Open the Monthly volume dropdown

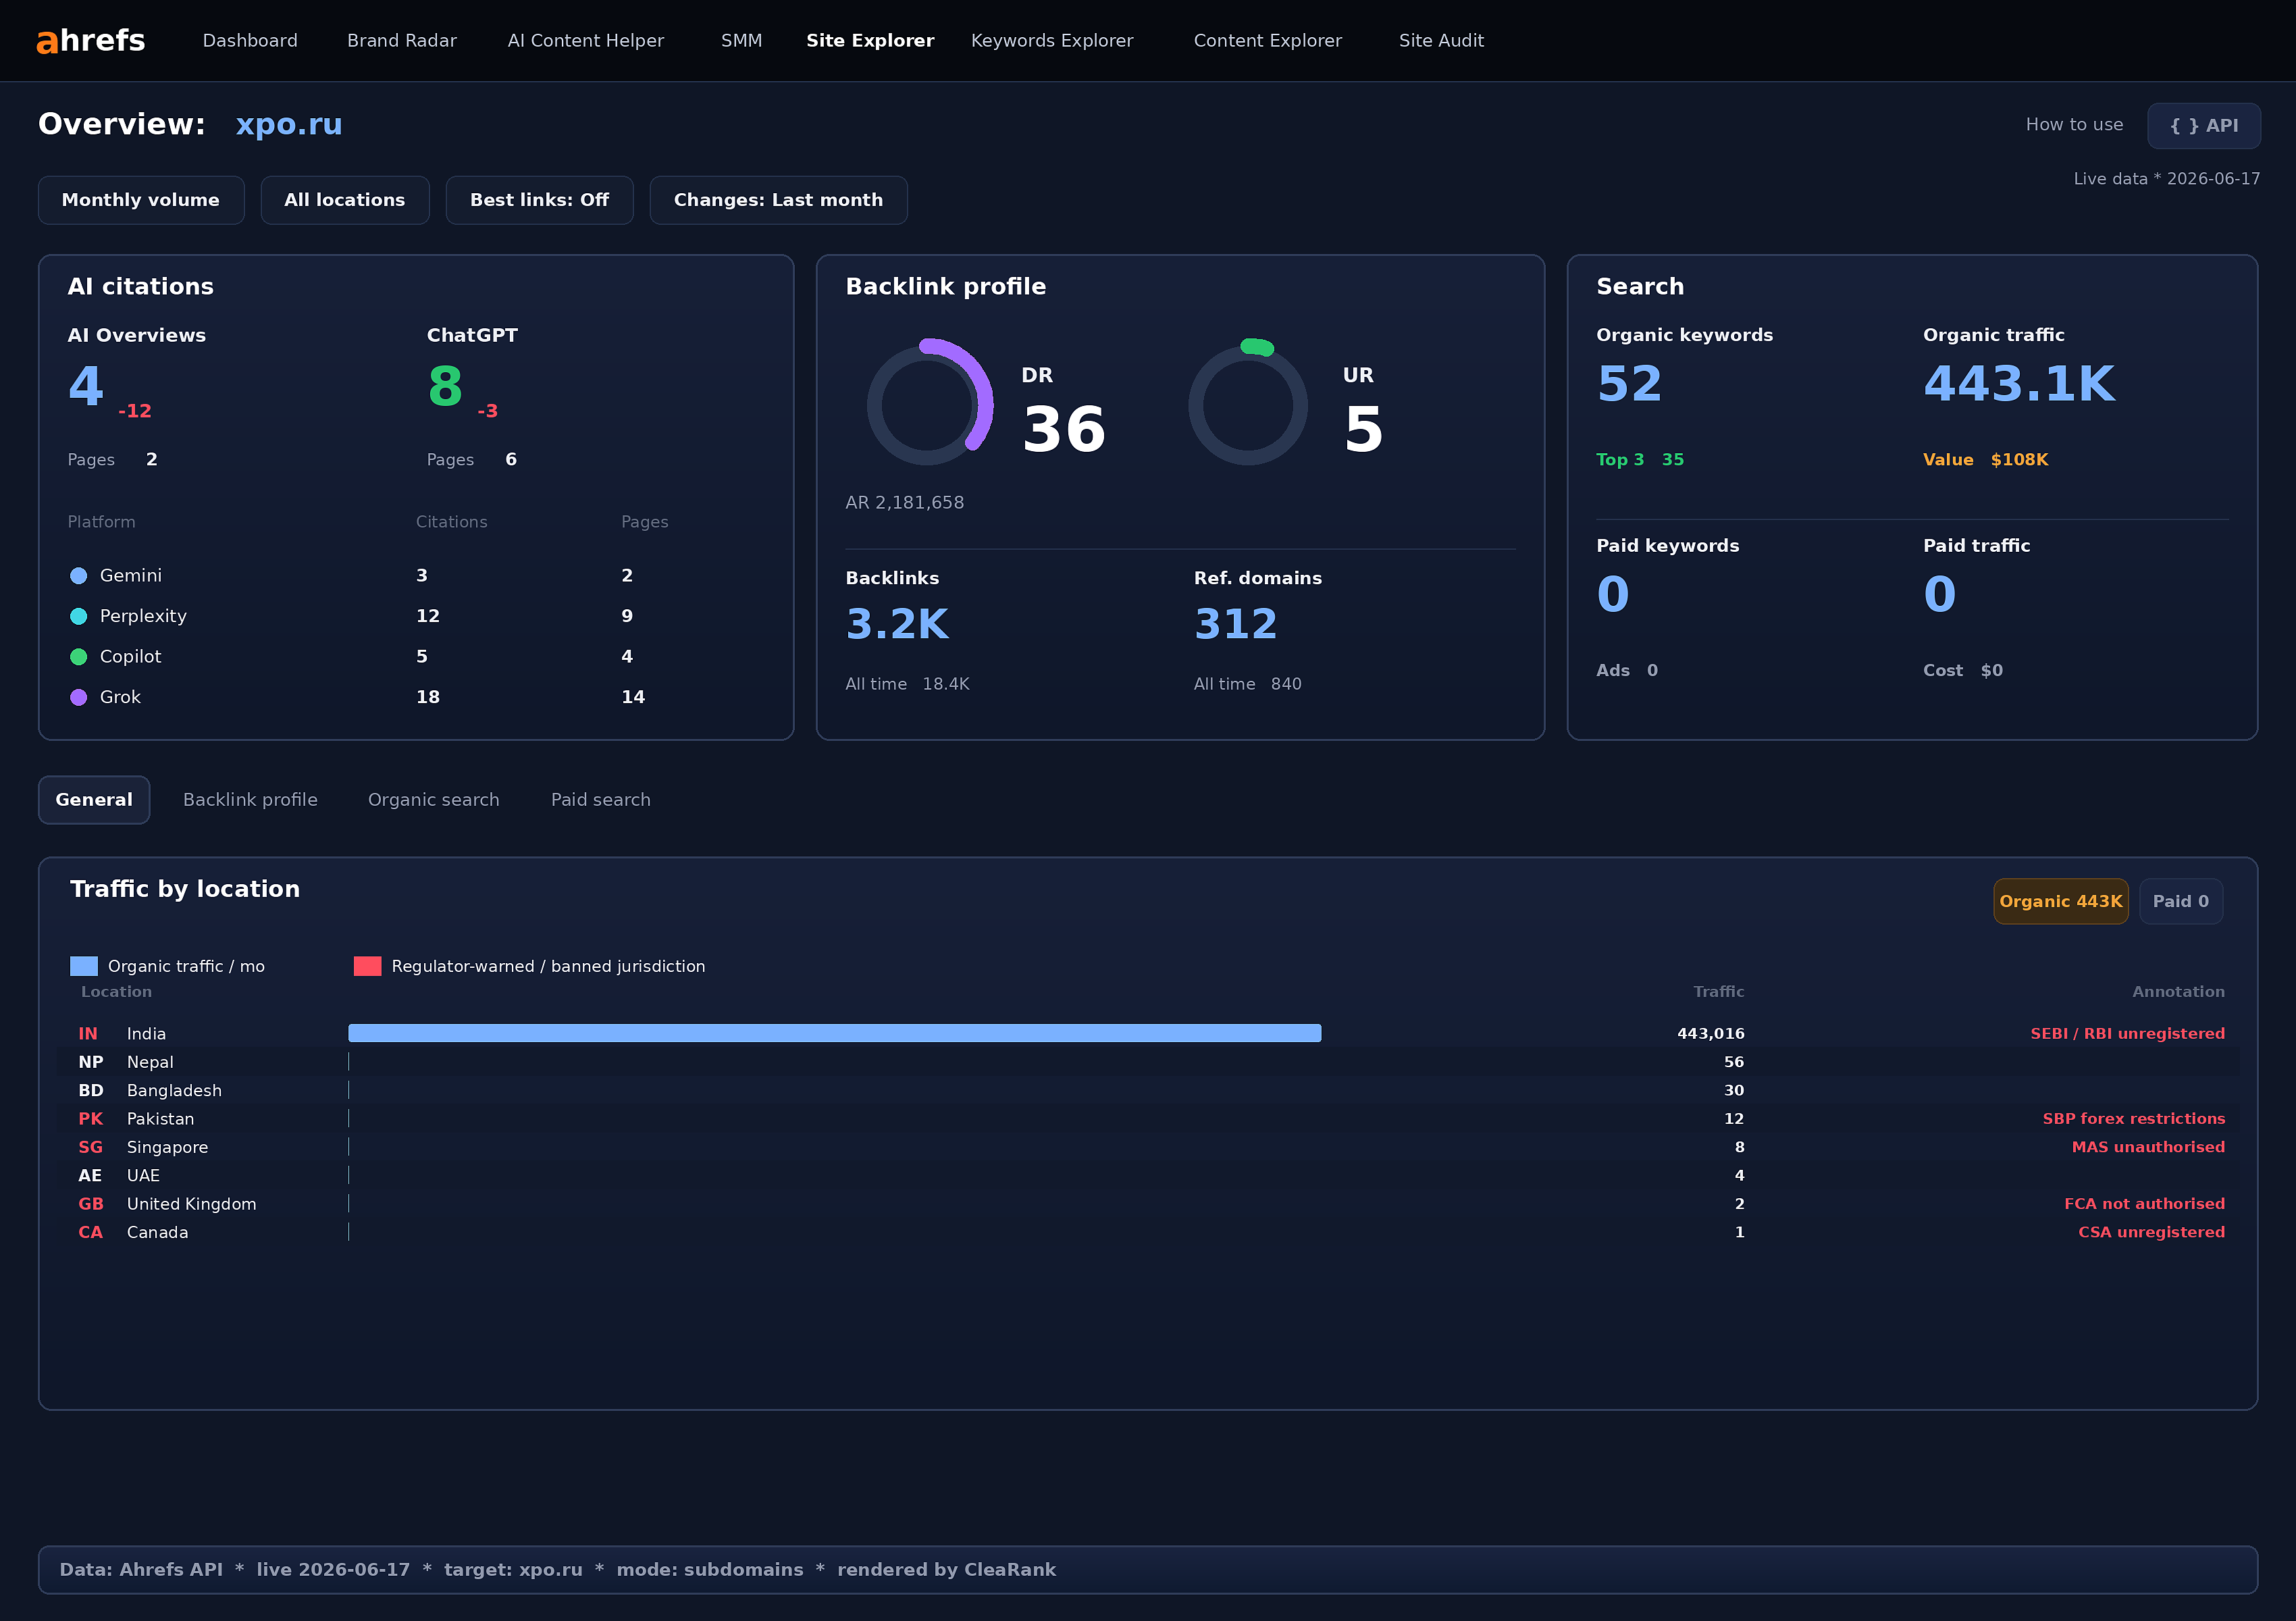(x=141, y=200)
